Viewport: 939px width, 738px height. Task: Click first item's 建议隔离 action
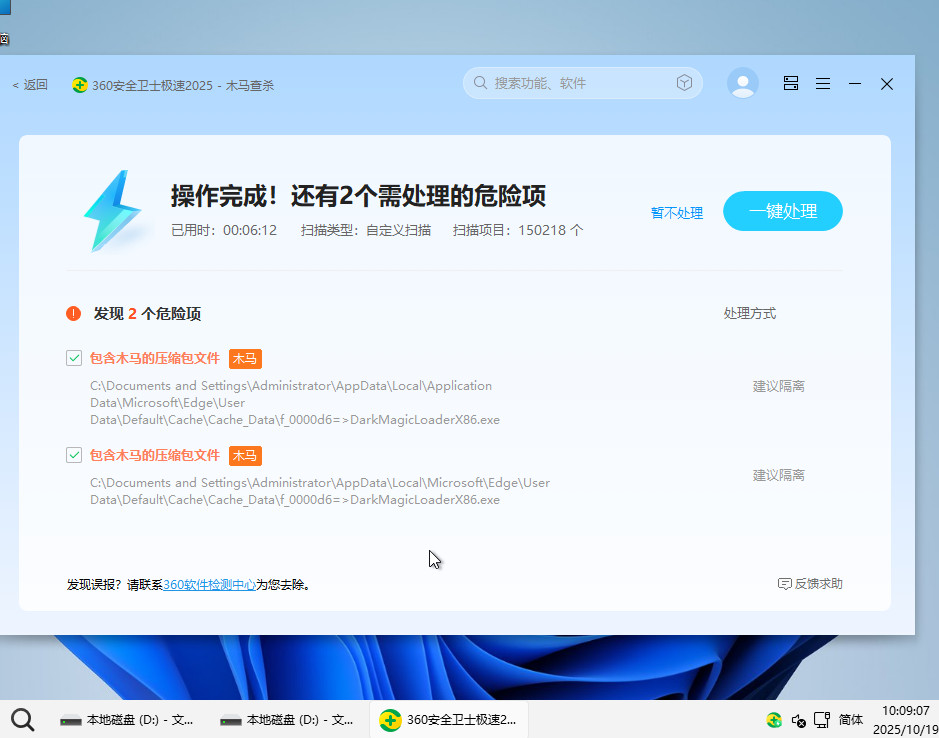pos(779,386)
